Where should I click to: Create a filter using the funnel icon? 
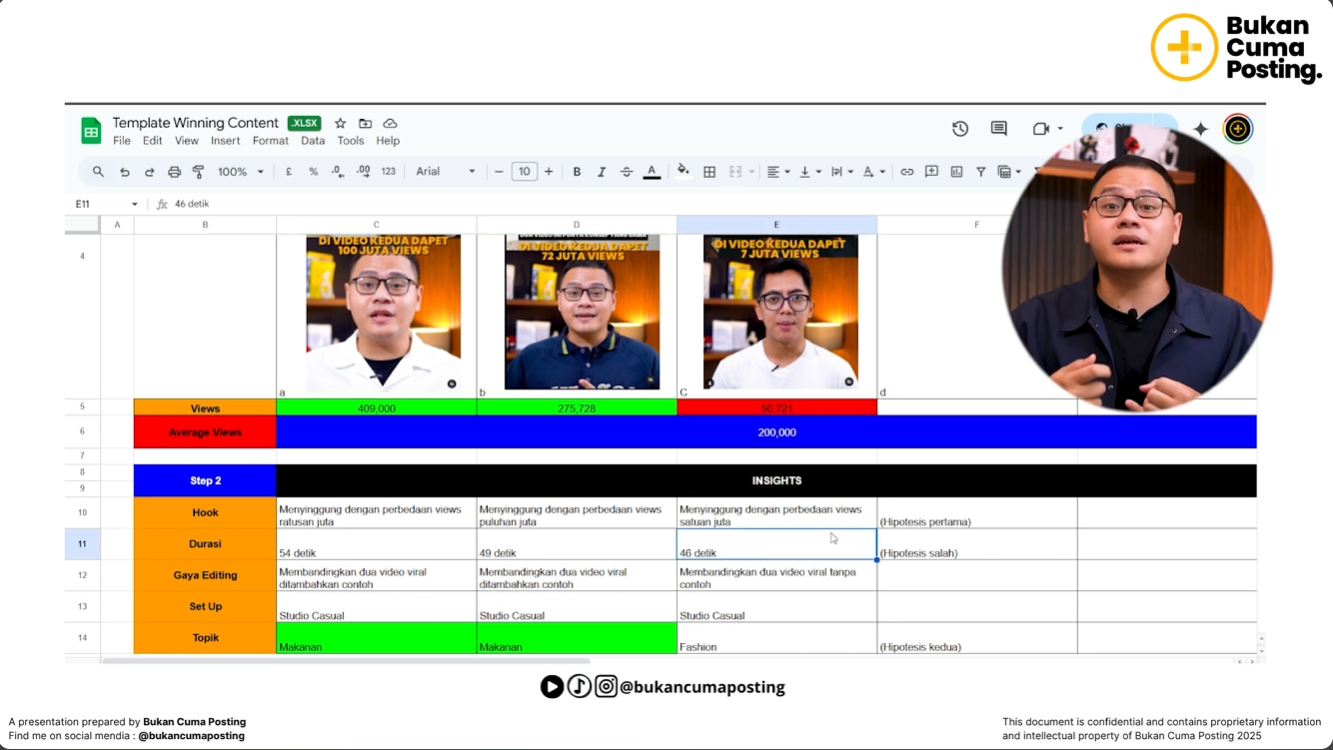click(981, 172)
